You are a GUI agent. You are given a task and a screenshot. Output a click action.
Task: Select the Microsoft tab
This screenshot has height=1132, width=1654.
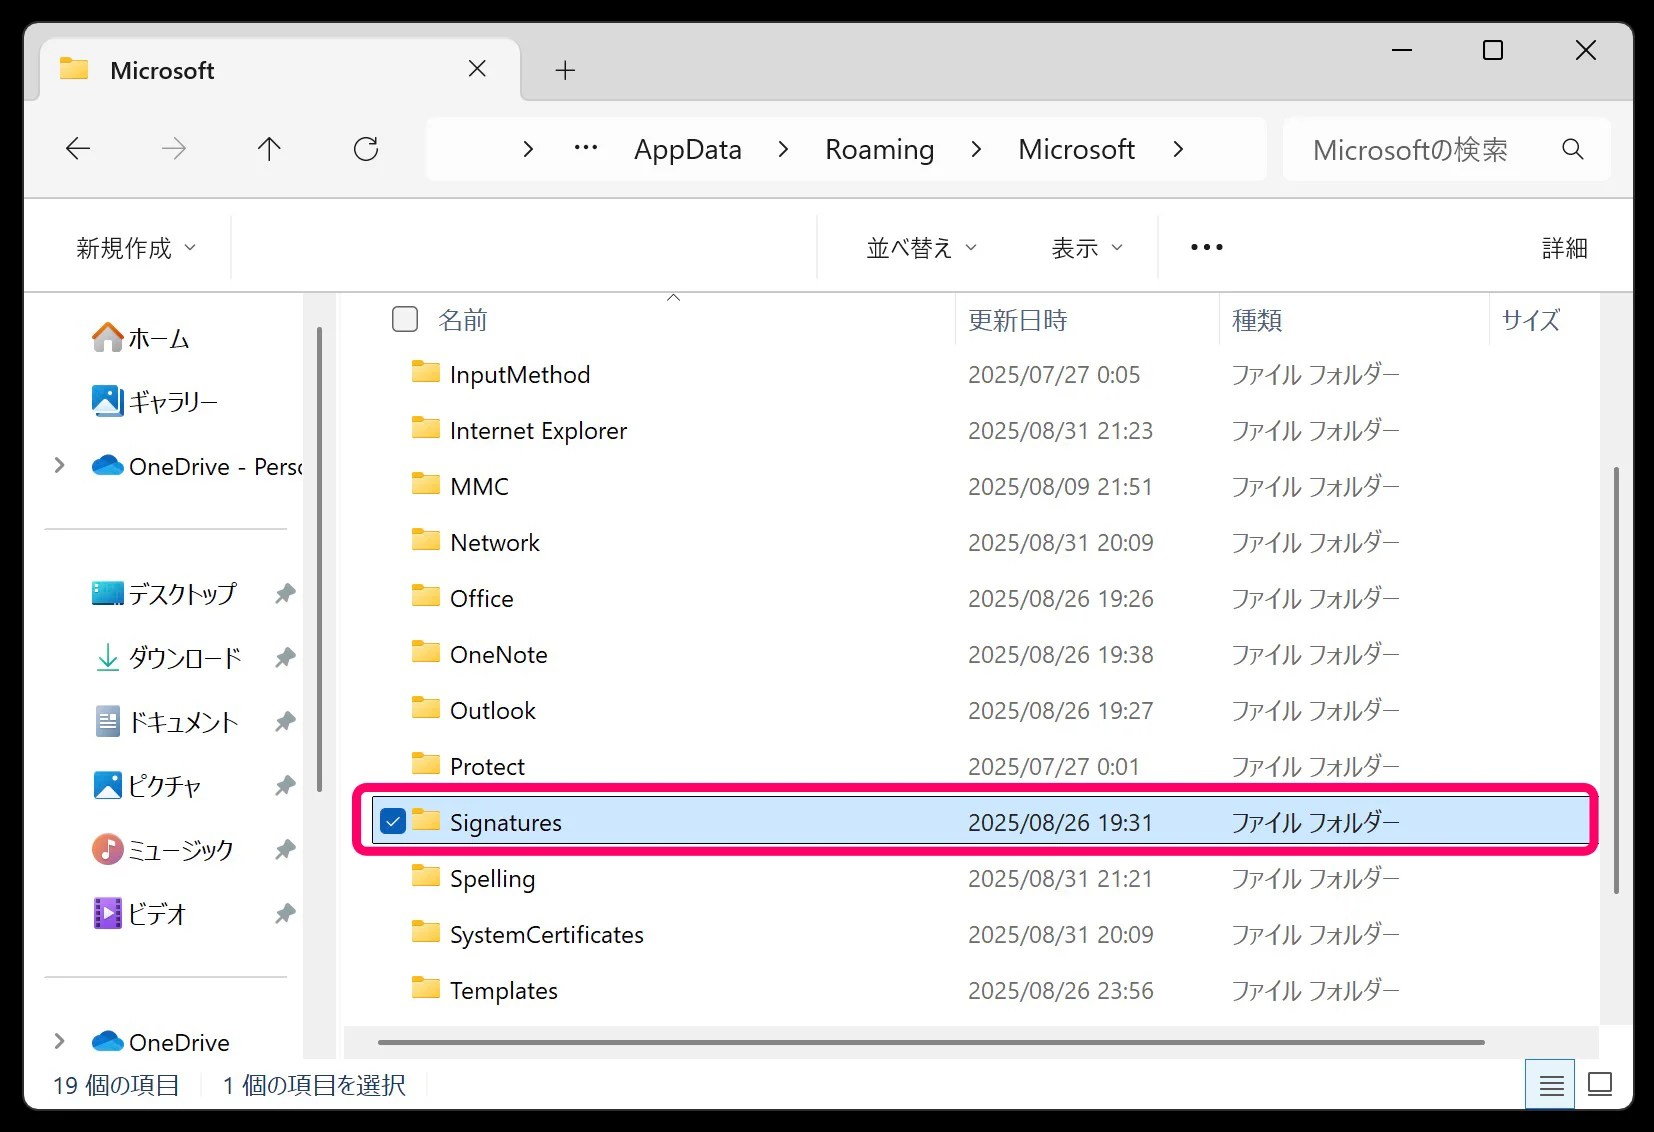tap(280, 70)
